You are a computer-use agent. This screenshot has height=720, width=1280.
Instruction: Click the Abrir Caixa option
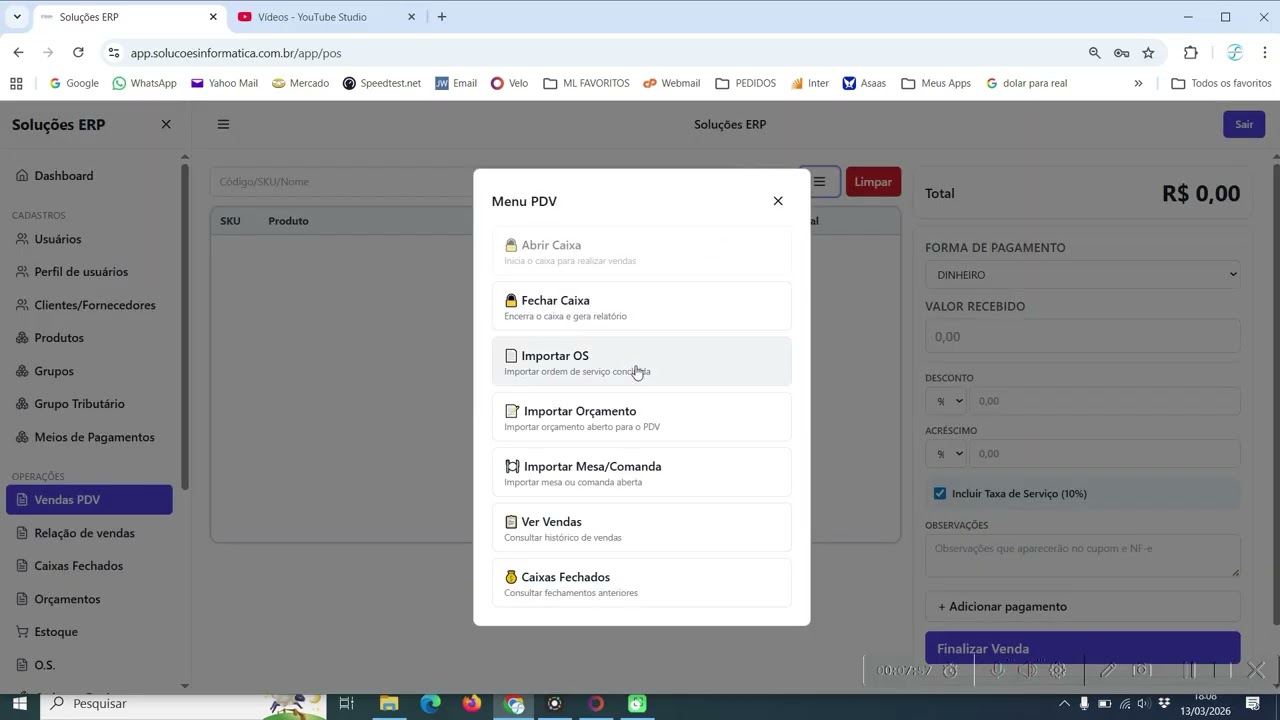pyautogui.click(x=641, y=251)
